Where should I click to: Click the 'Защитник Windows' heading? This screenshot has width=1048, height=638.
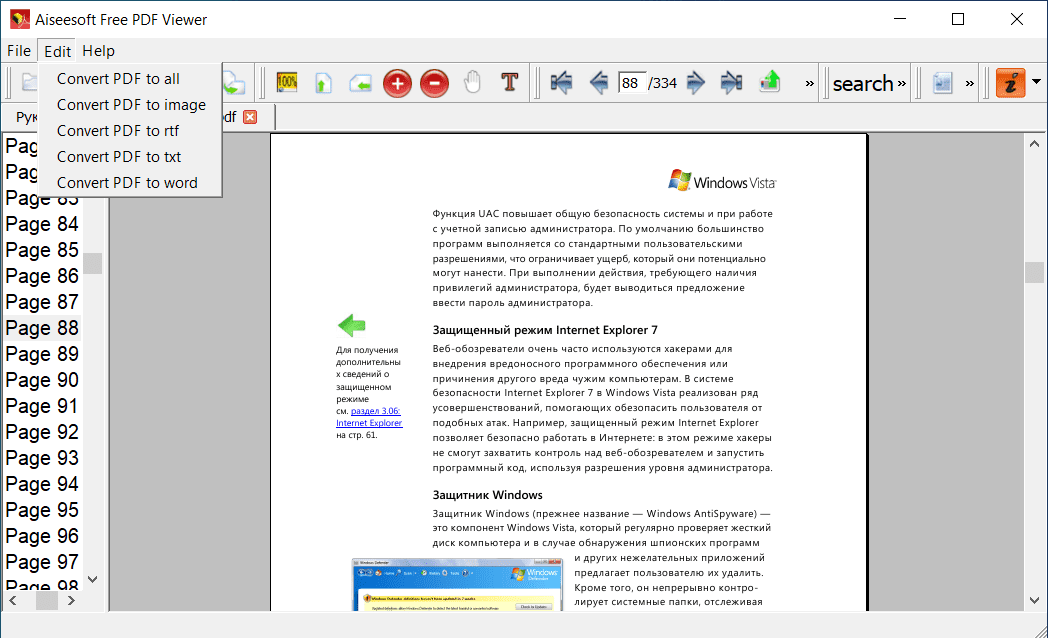tap(487, 495)
